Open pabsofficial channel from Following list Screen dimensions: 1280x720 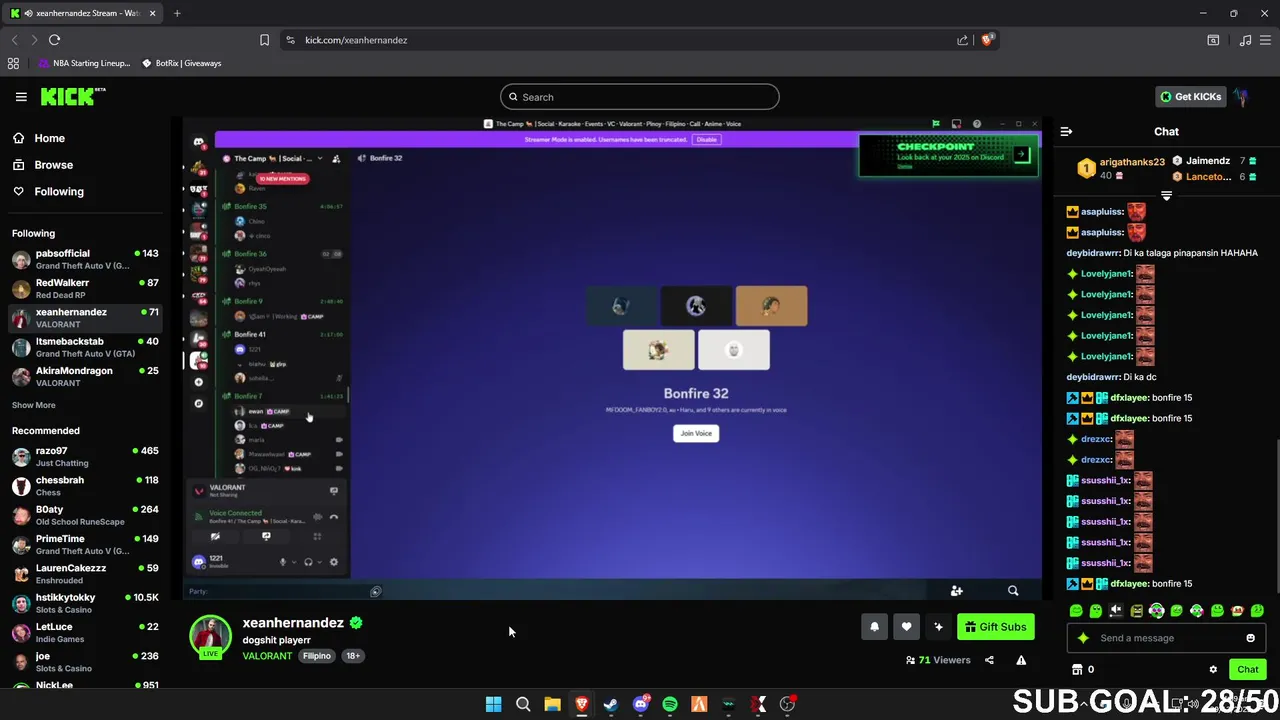tap(85, 259)
